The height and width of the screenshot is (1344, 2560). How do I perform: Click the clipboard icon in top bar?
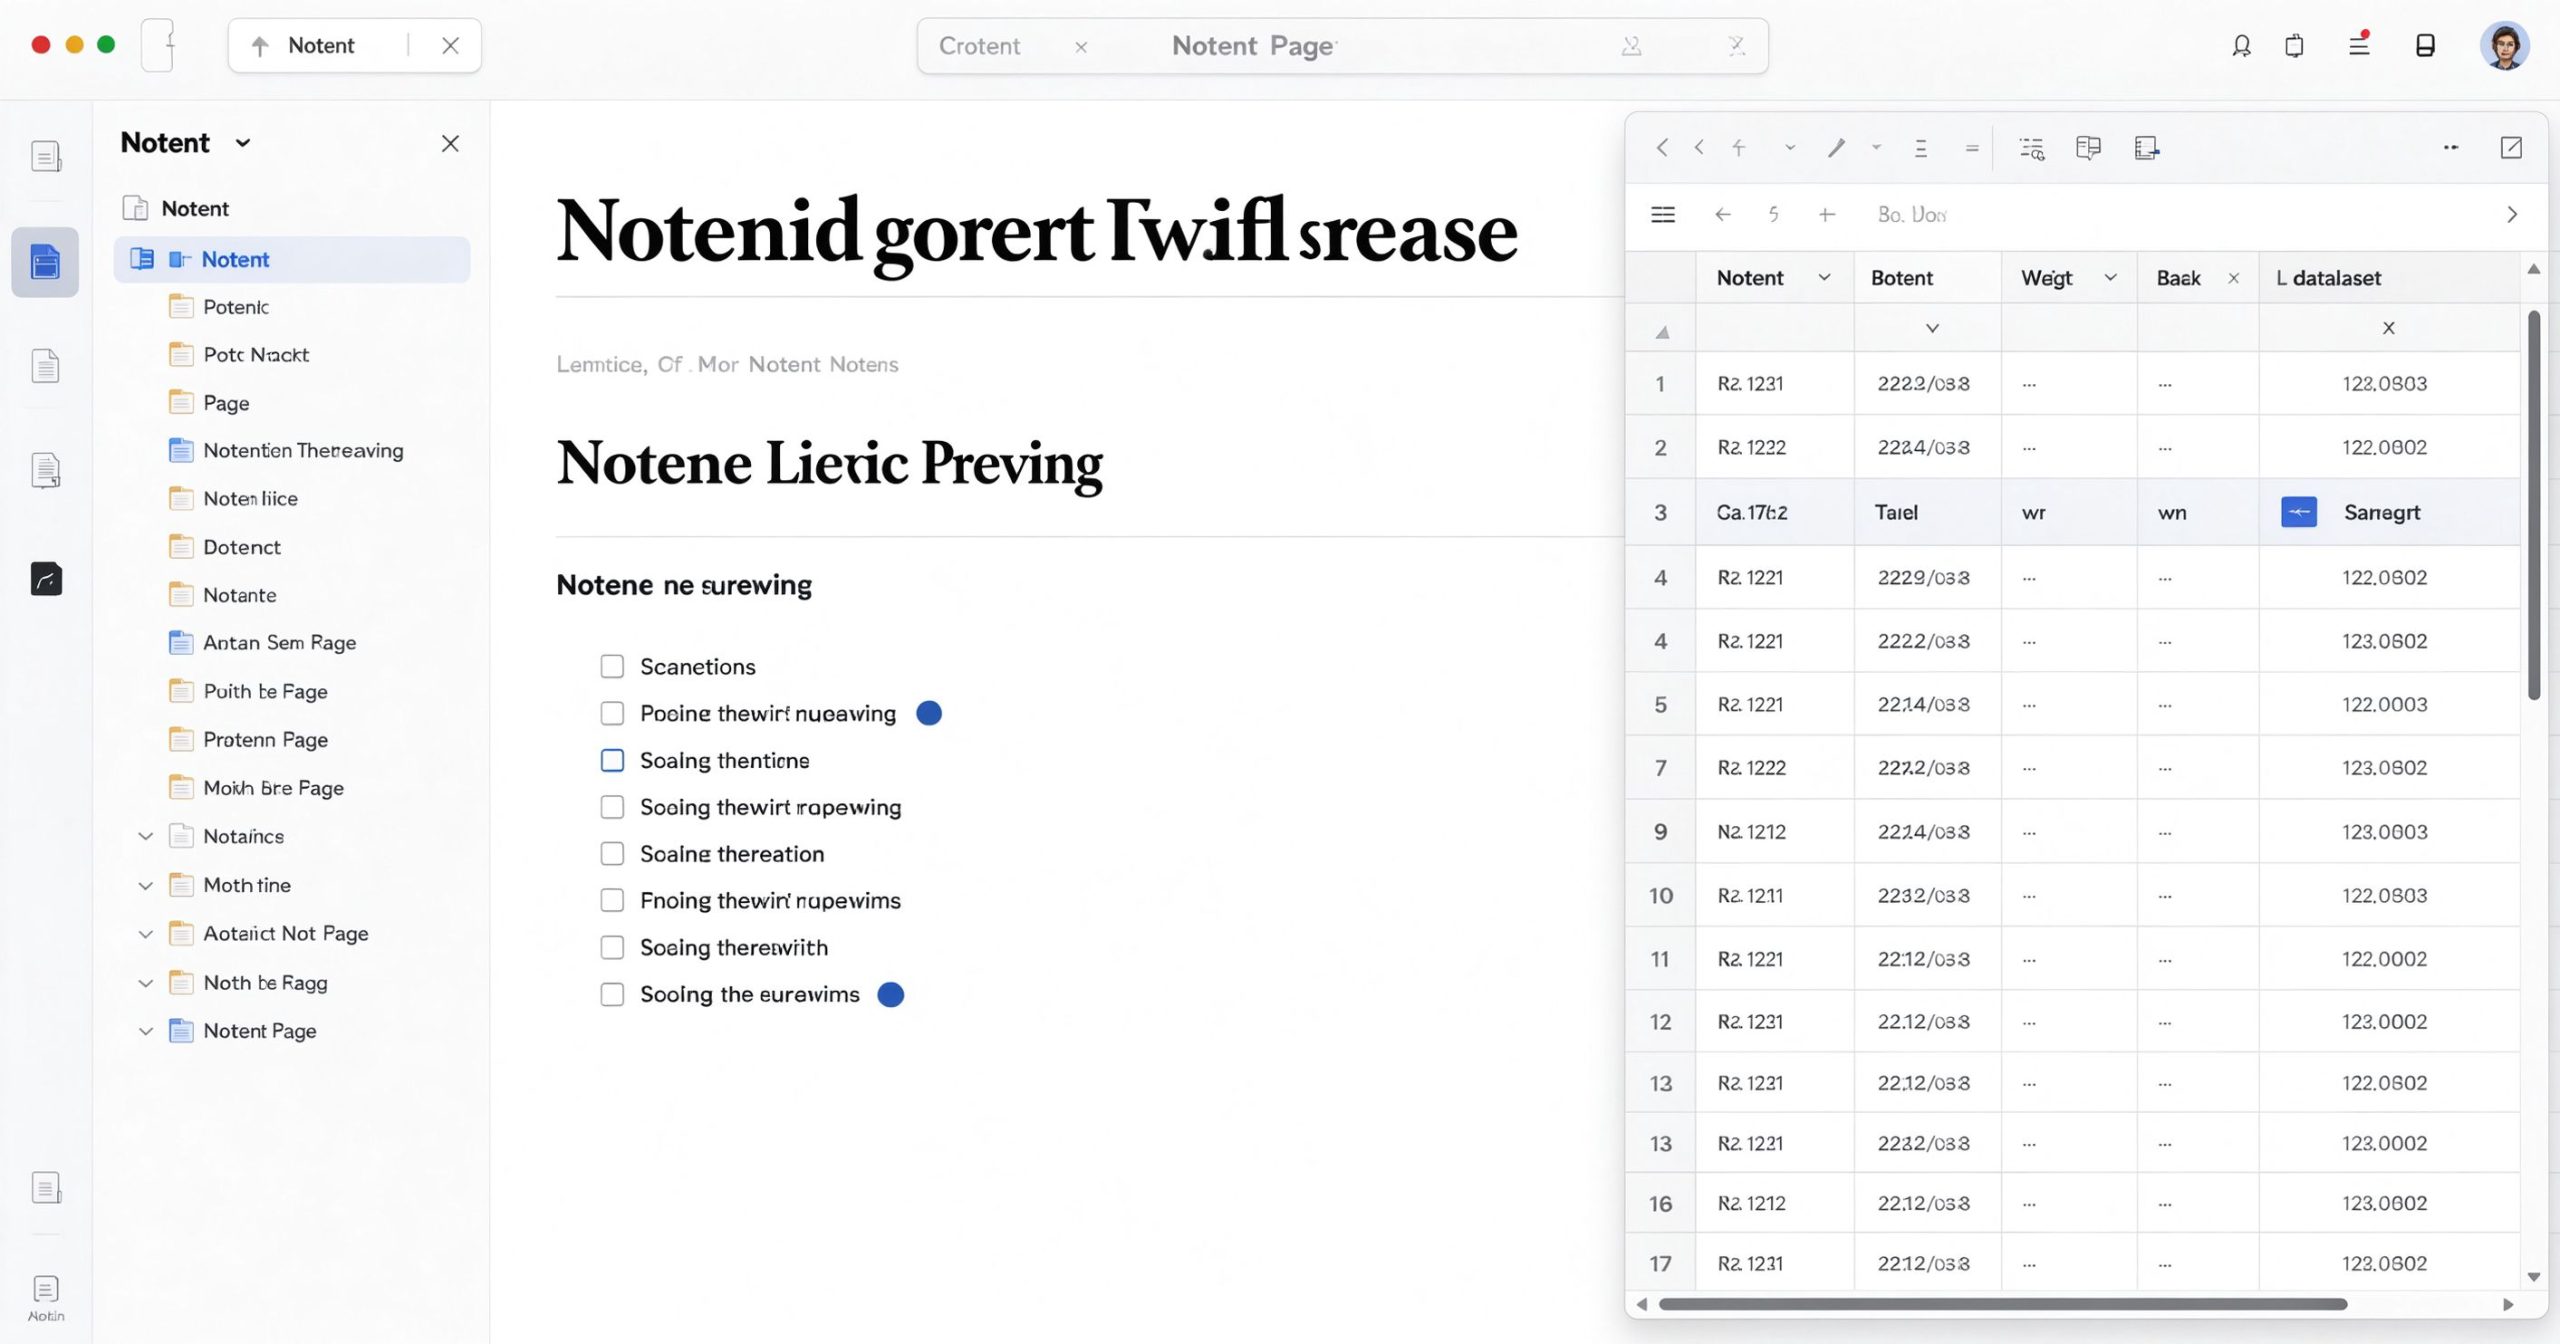coord(2294,46)
